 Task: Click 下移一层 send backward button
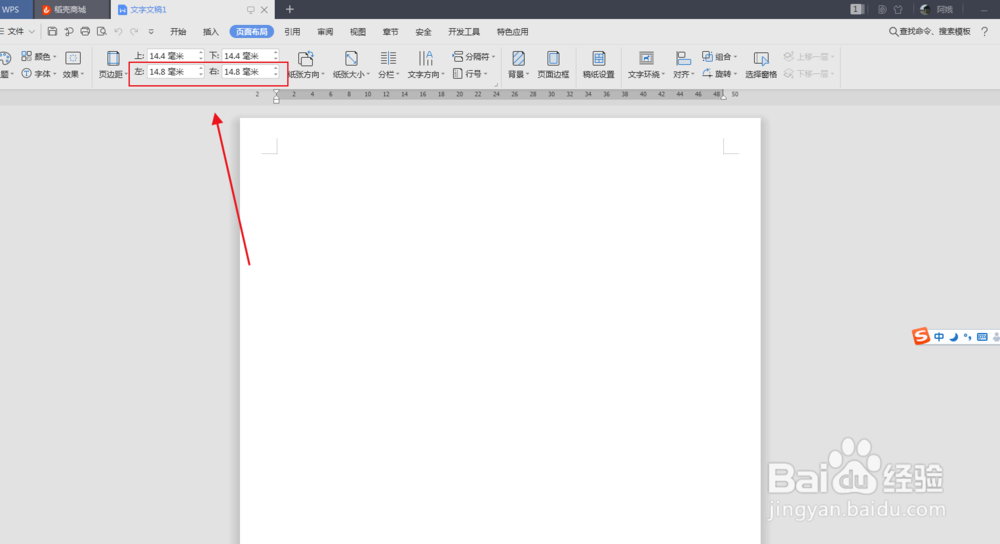(x=809, y=74)
